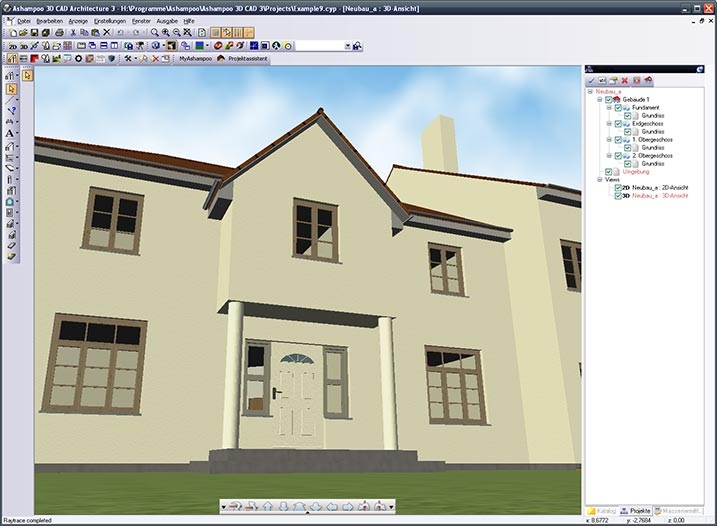
Task: Uncheck the Gebäude 1 checkbox
Action: (608, 100)
